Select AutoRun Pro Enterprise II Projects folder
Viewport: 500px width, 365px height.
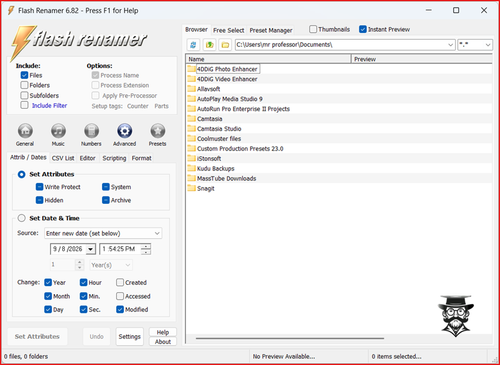[243, 109]
